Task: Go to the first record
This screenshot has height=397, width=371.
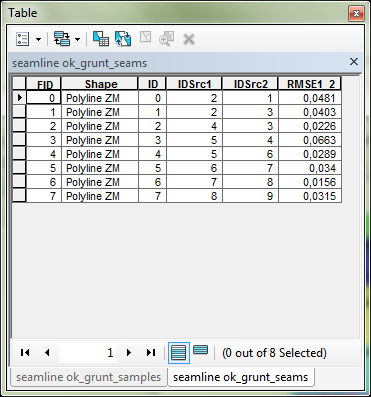Action: (x=25, y=352)
